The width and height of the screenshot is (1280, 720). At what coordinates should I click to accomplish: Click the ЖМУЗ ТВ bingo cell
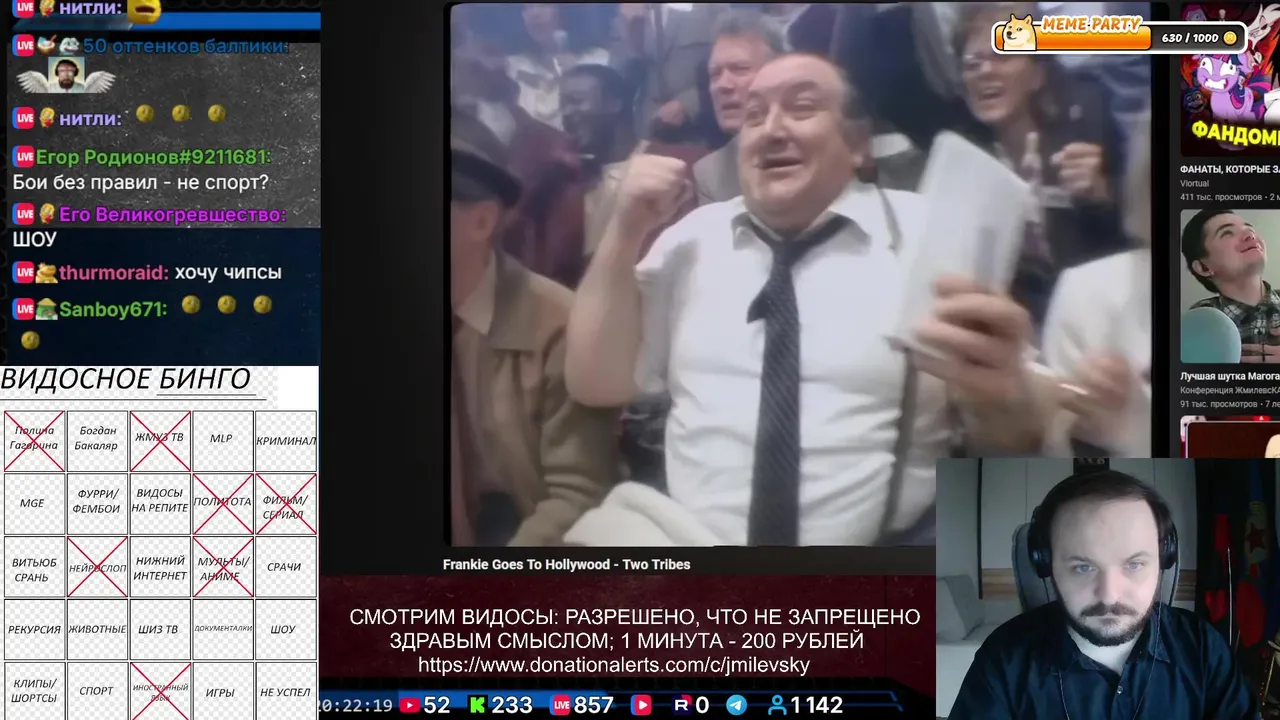[160, 441]
